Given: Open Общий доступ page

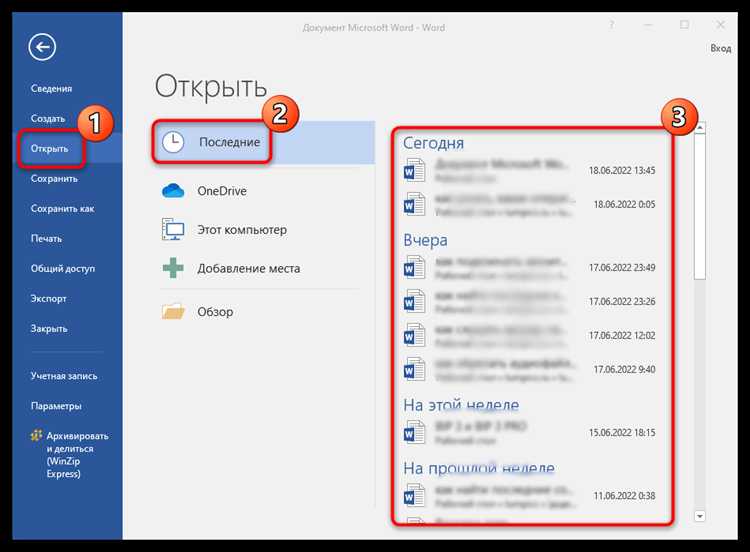Looking at the screenshot, I should pyautogui.click(x=63, y=268).
